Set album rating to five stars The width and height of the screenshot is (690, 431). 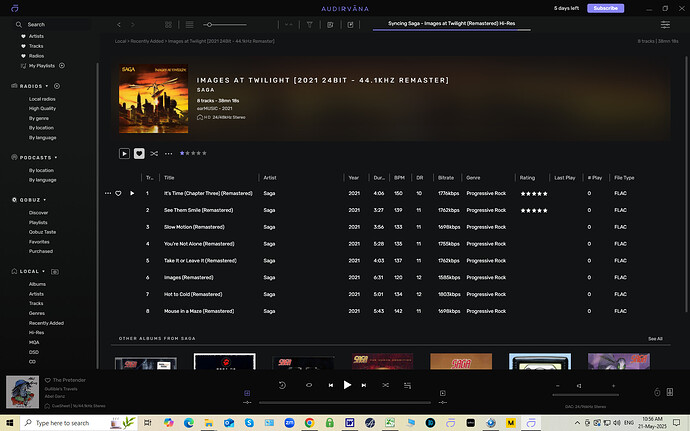[204, 153]
